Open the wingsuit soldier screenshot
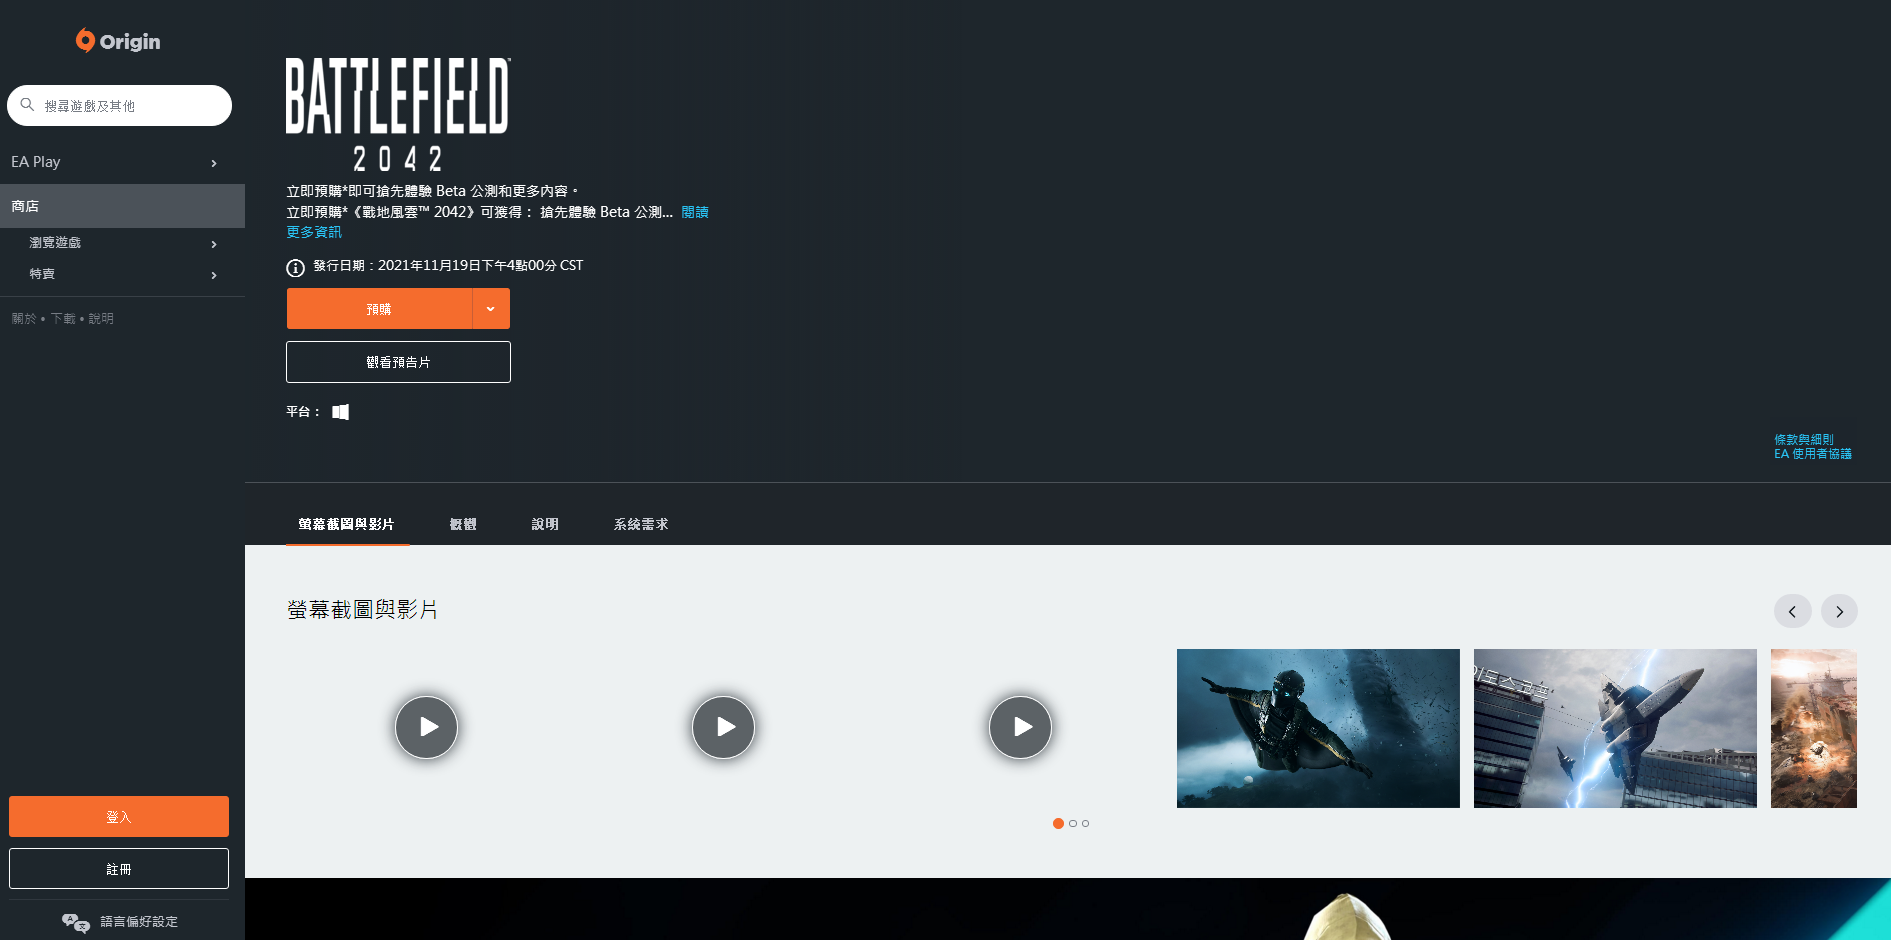 pyautogui.click(x=1318, y=728)
